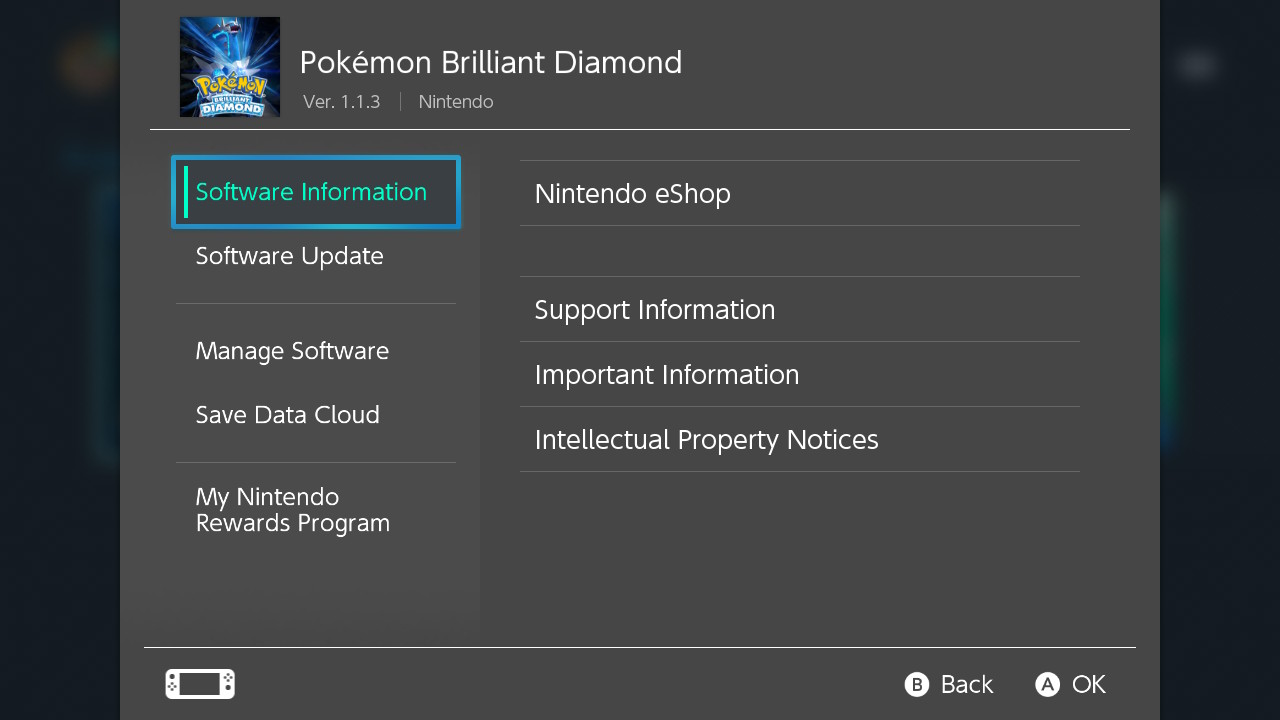Open the Software Update section
This screenshot has width=1280, height=720.
coord(316,256)
